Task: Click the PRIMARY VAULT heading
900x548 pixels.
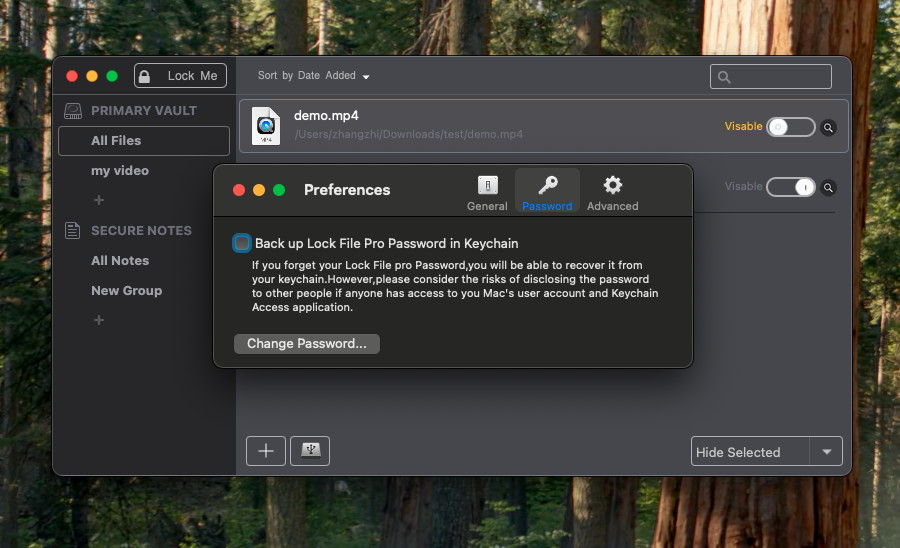Action: coord(143,111)
